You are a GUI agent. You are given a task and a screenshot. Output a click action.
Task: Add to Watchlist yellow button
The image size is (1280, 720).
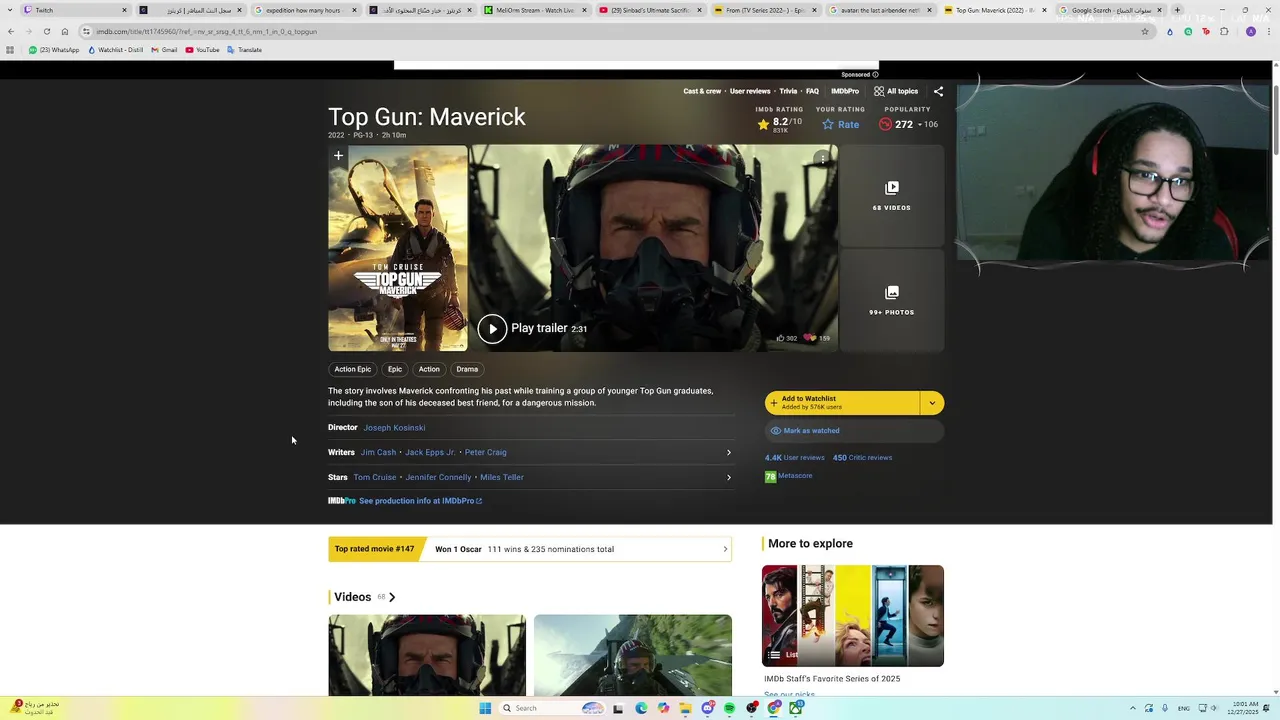842,403
